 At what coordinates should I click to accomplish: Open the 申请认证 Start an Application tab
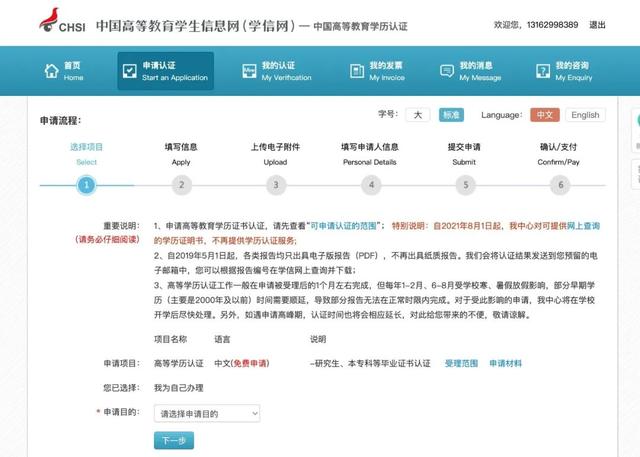166,71
